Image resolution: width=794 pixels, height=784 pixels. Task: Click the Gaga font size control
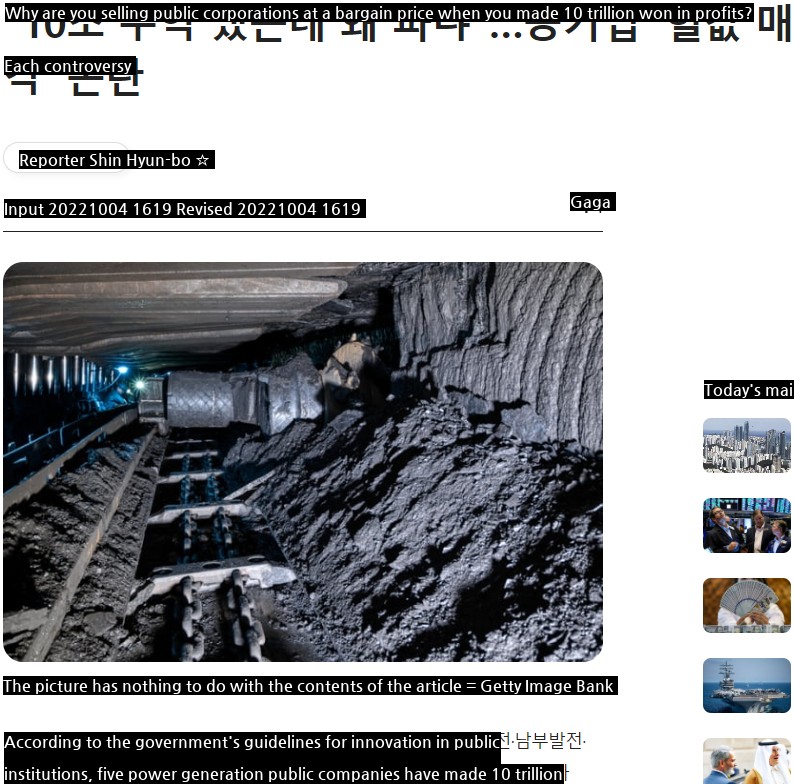pyautogui.click(x=591, y=202)
